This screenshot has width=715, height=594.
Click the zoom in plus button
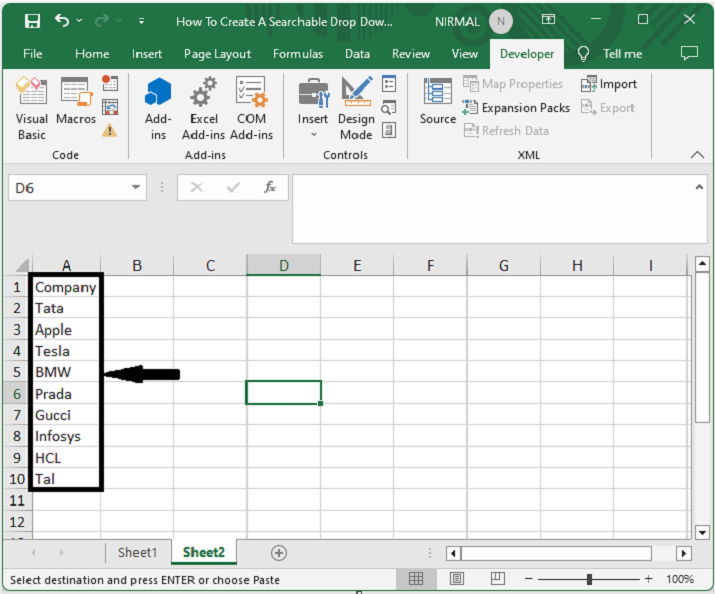click(x=648, y=579)
